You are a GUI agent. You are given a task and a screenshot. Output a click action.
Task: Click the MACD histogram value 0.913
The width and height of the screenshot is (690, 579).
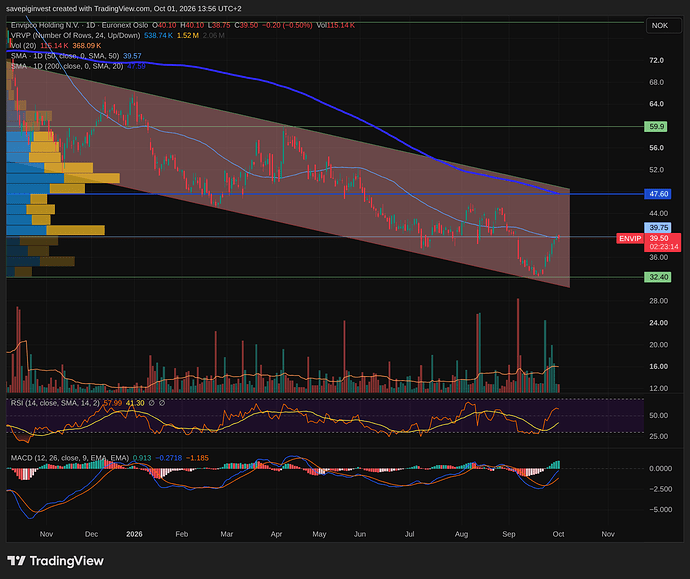(142, 458)
